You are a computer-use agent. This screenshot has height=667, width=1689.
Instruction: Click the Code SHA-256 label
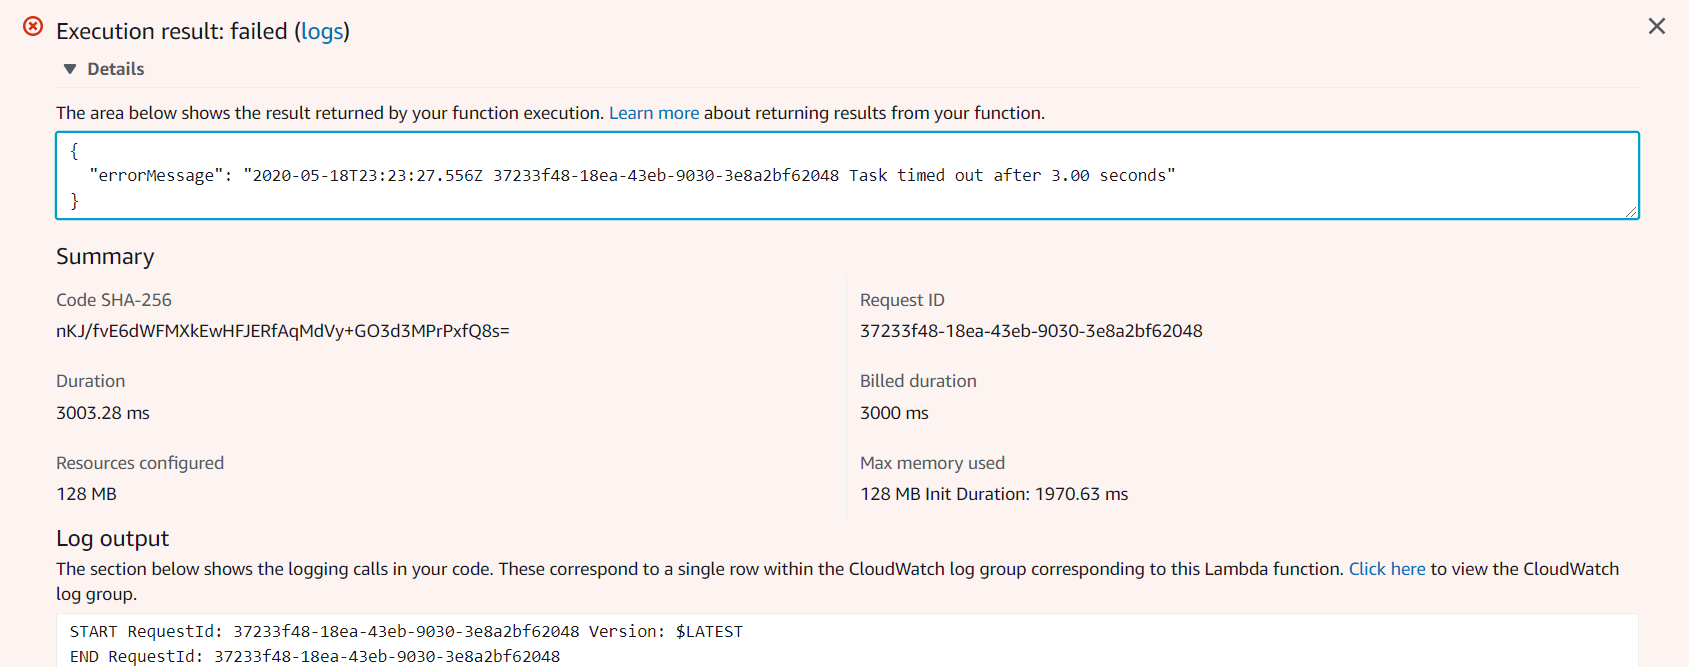tap(114, 300)
